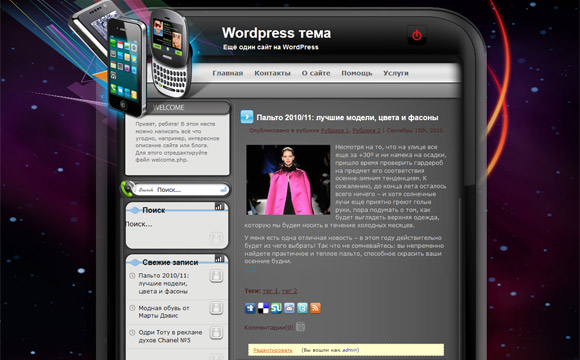Click the red power button icon
Image resolution: width=580 pixels, height=360 pixels.
click(x=417, y=35)
